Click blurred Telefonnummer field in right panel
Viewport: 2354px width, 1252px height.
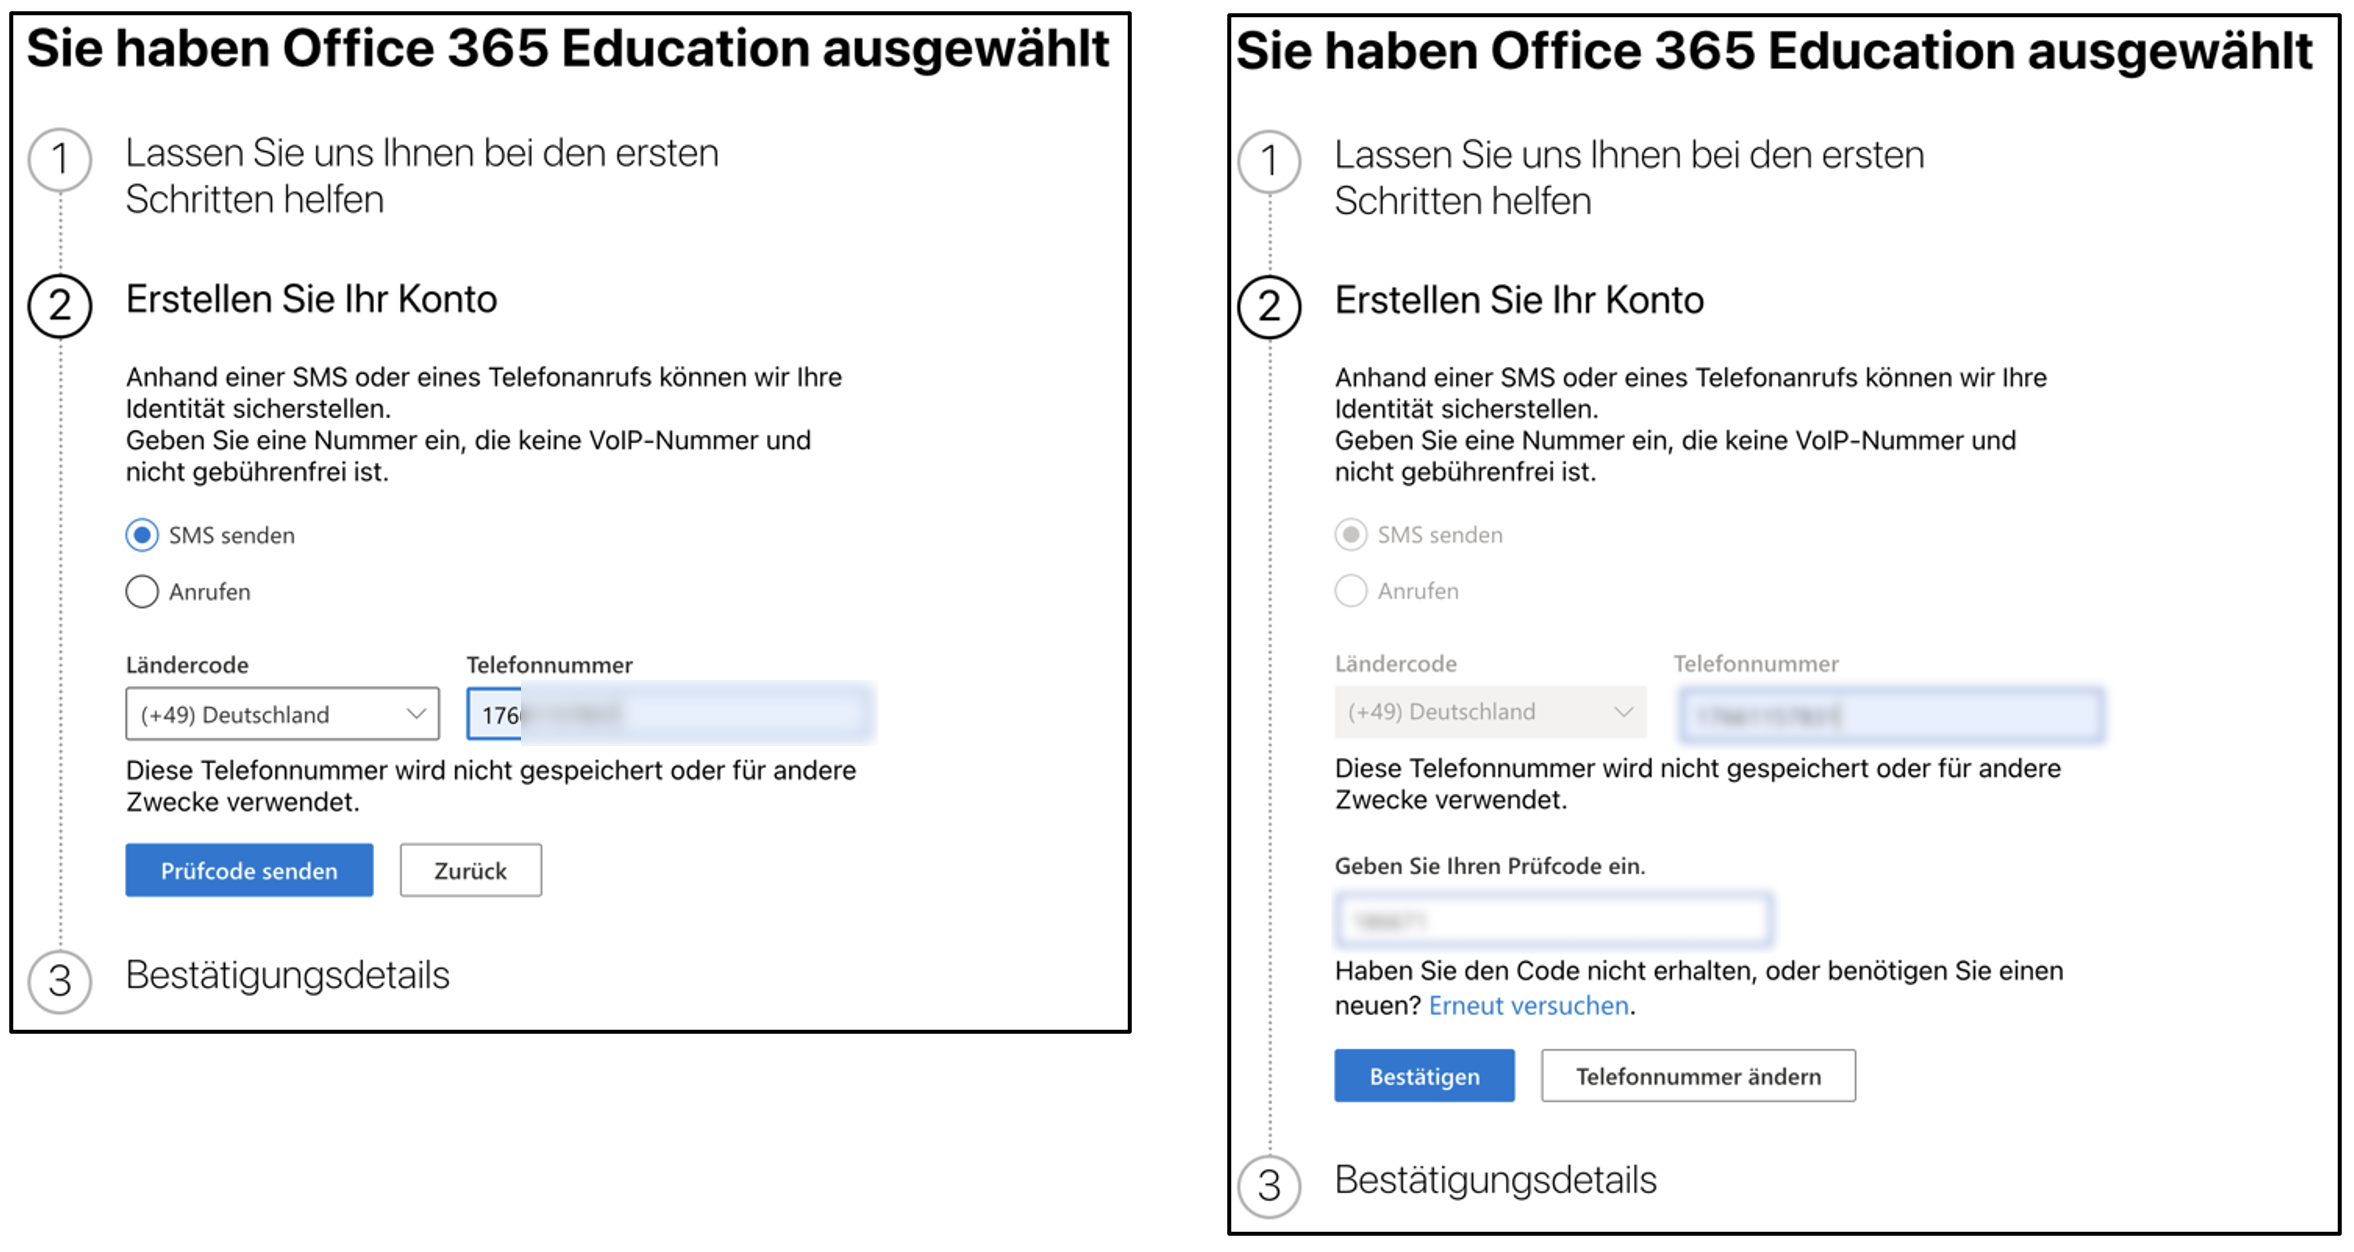pos(1891,714)
